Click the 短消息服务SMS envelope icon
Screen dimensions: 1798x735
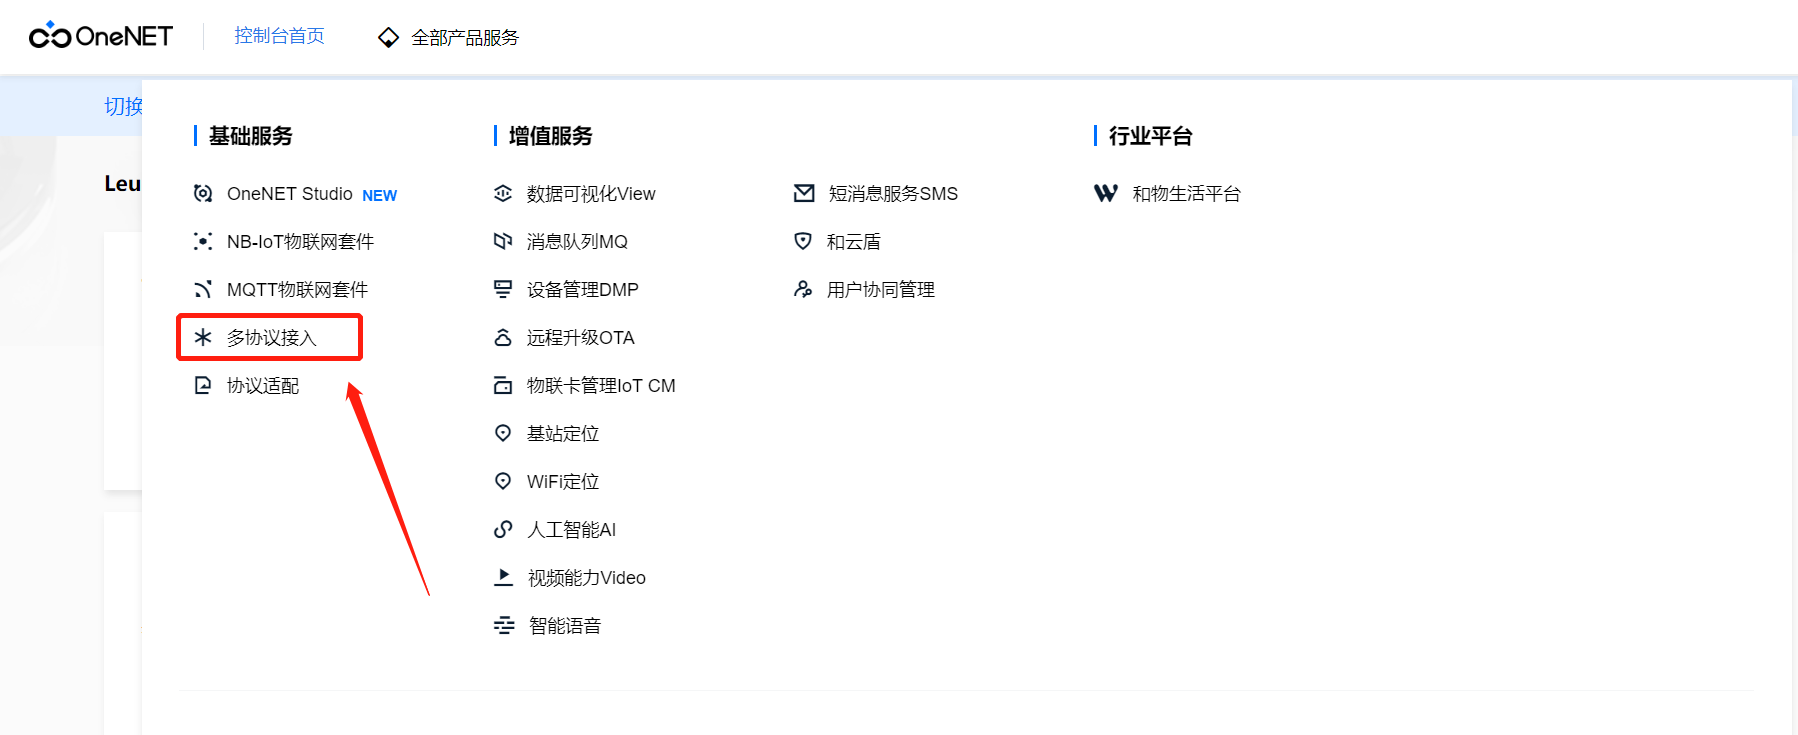click(804, 193)
